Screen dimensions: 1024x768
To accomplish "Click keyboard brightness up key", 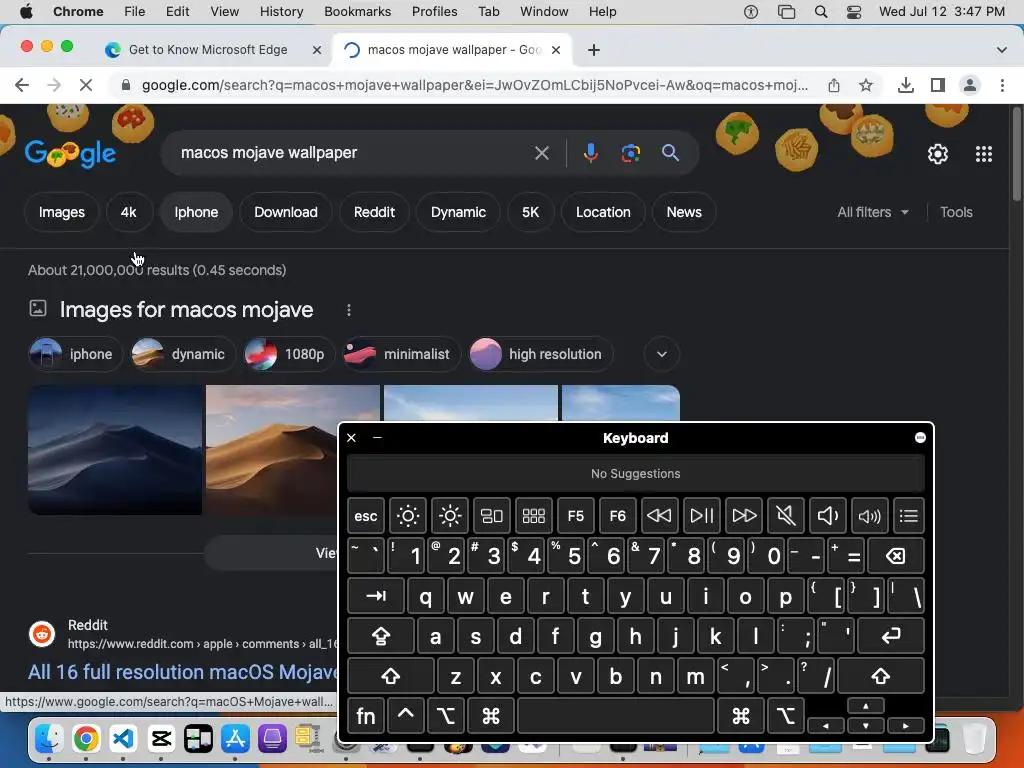I will 450,516.
